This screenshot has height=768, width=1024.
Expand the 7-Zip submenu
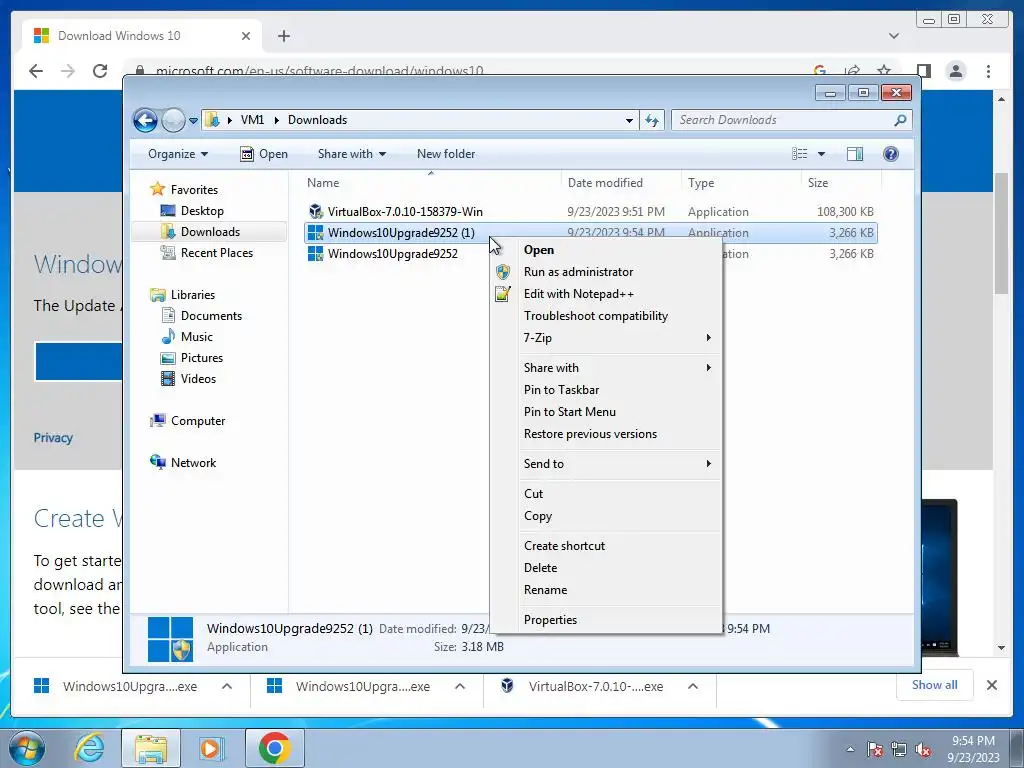coord(606,338)
